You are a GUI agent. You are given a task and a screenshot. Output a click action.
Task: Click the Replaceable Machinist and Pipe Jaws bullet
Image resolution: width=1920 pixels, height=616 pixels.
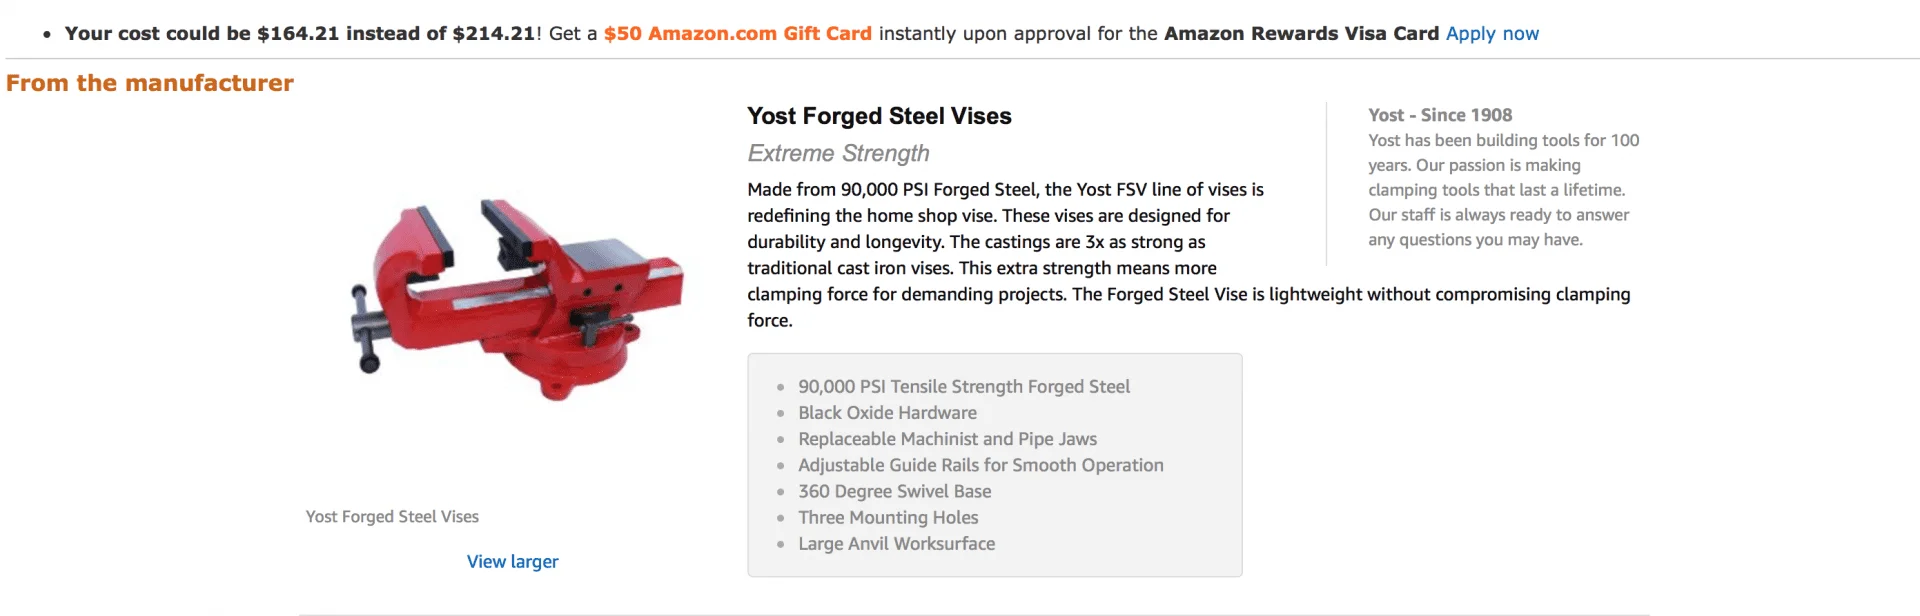(x=947, y=439)
